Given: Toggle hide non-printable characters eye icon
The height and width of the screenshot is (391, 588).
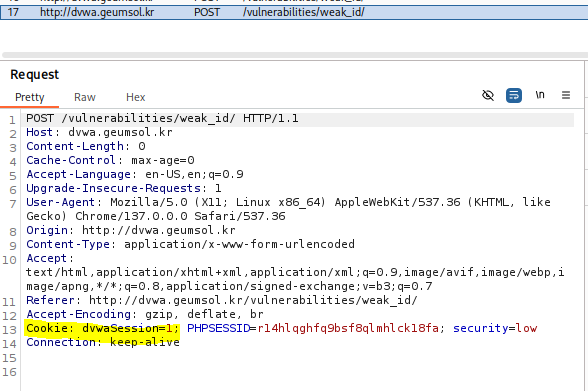Looking at the screenshot, I should coord(488,95).
